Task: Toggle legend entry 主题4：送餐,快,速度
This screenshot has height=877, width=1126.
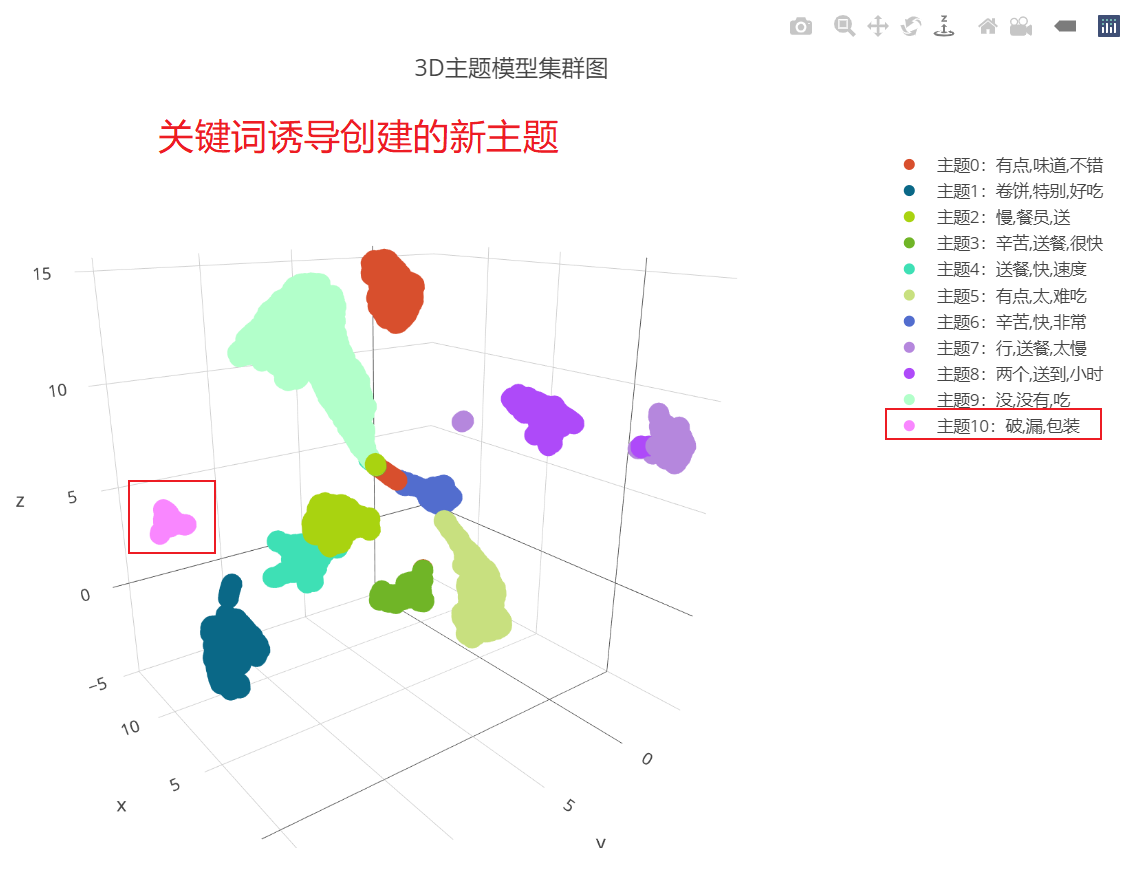Action: pos(995,269)
